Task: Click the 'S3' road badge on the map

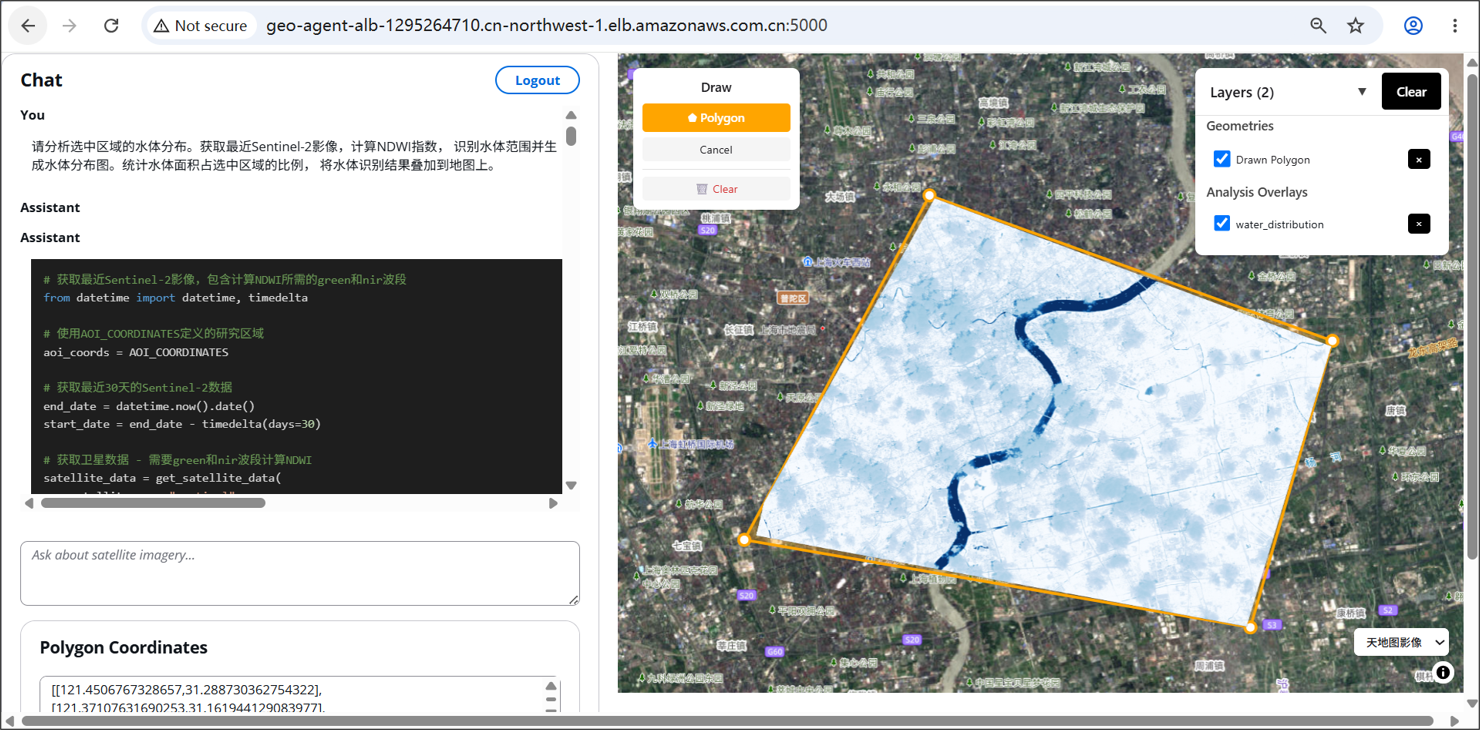Action: tap(1272, 625)
